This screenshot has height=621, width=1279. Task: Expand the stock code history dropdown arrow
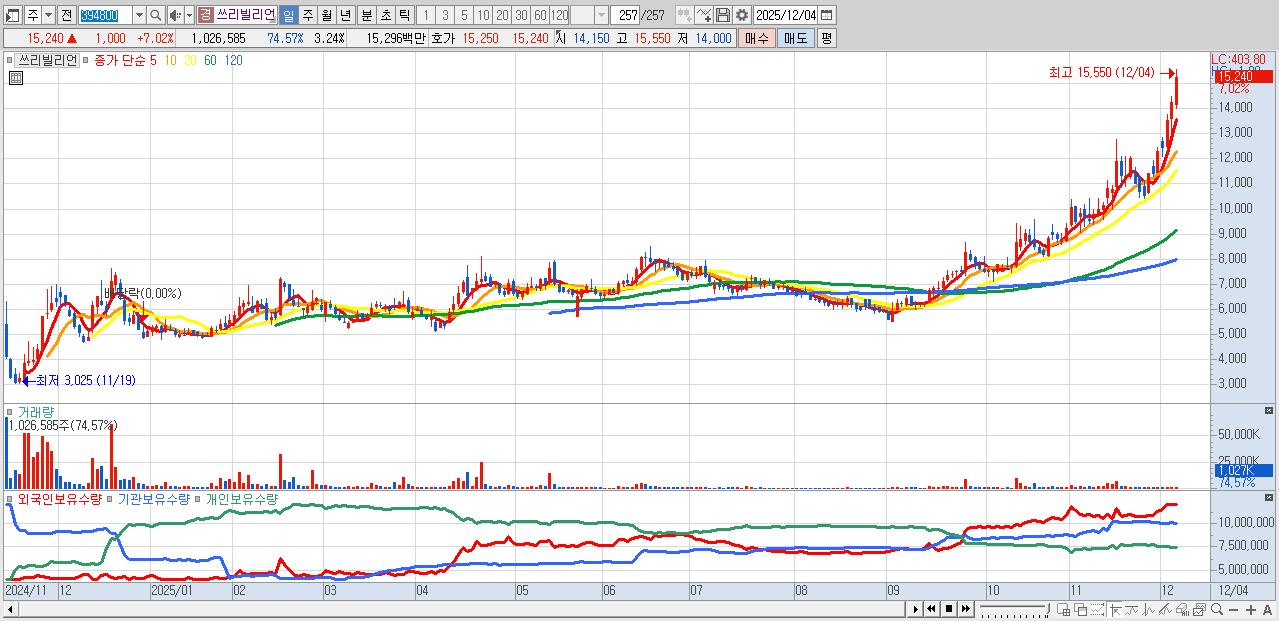[139, 15]
